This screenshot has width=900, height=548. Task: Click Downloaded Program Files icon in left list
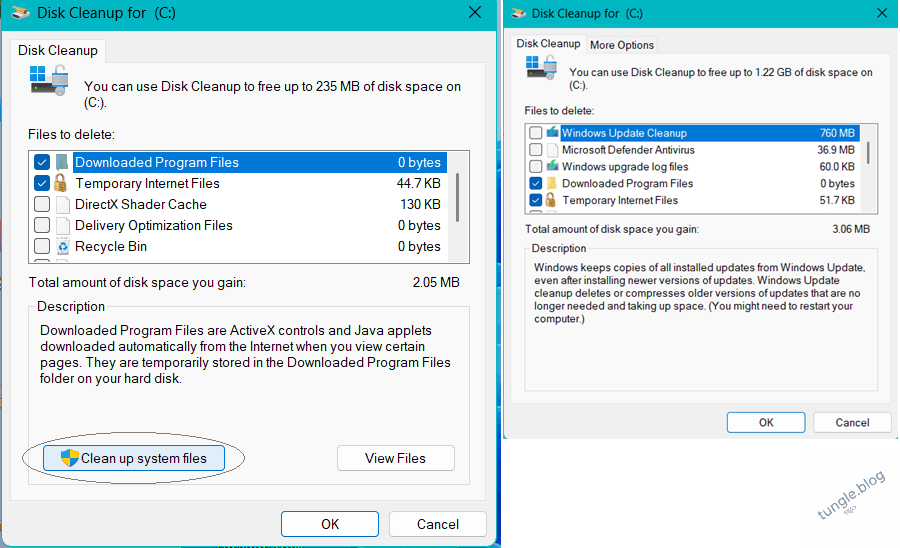coord(62,162)
